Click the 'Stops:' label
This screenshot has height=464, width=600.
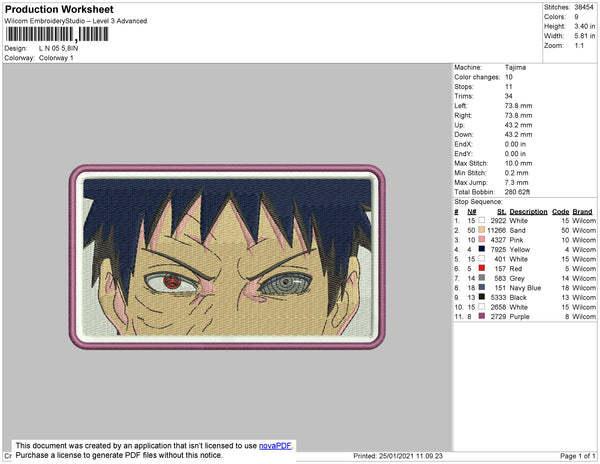[x=464, y=86]
